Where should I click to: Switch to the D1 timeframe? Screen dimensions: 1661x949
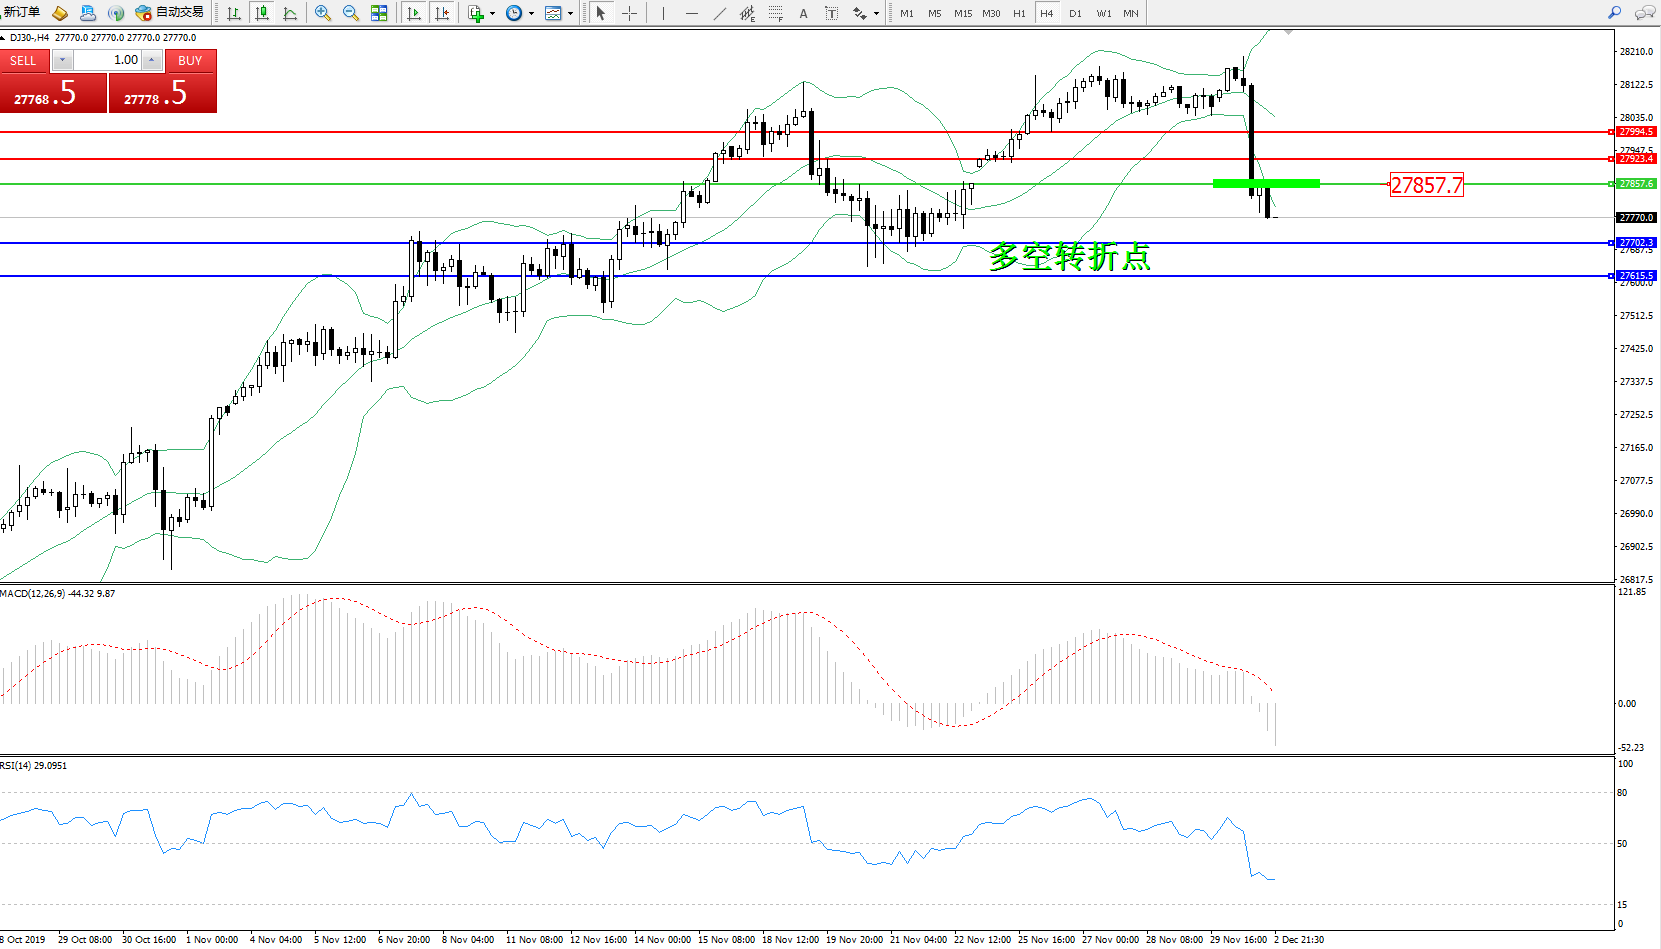tap(1075, 13)
